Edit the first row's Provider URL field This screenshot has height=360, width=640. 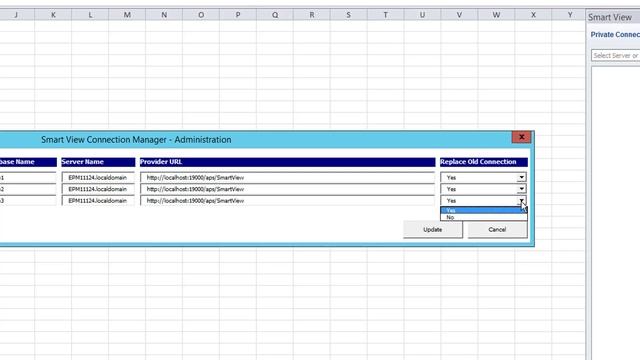(x=287, y=178)
